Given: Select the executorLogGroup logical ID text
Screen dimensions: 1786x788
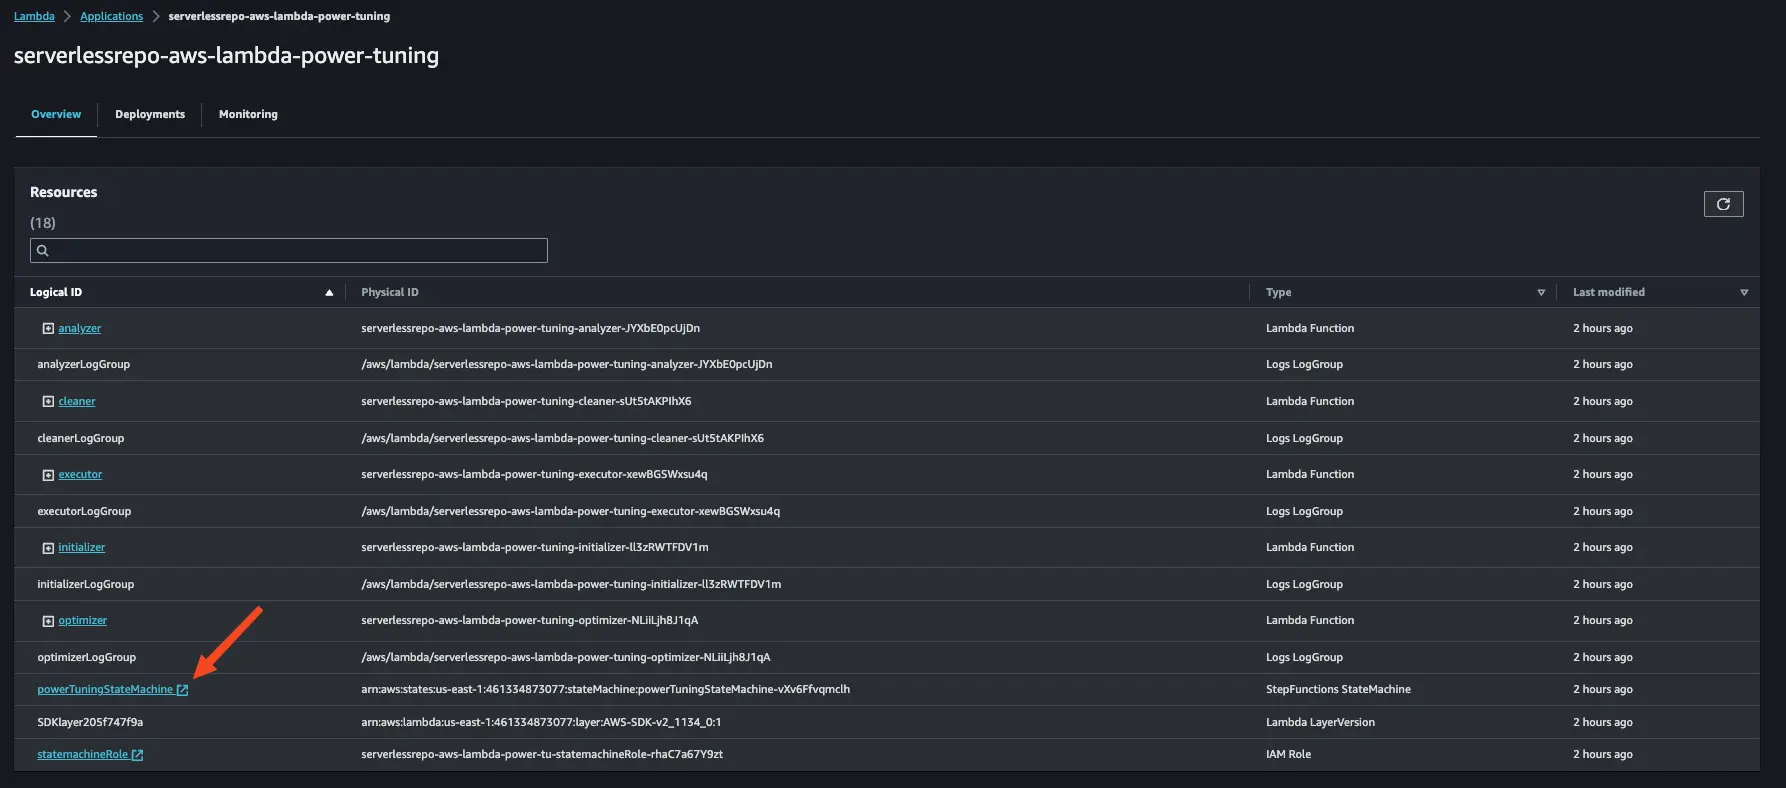Looking at the screenshot, I should tap(84, 511).
